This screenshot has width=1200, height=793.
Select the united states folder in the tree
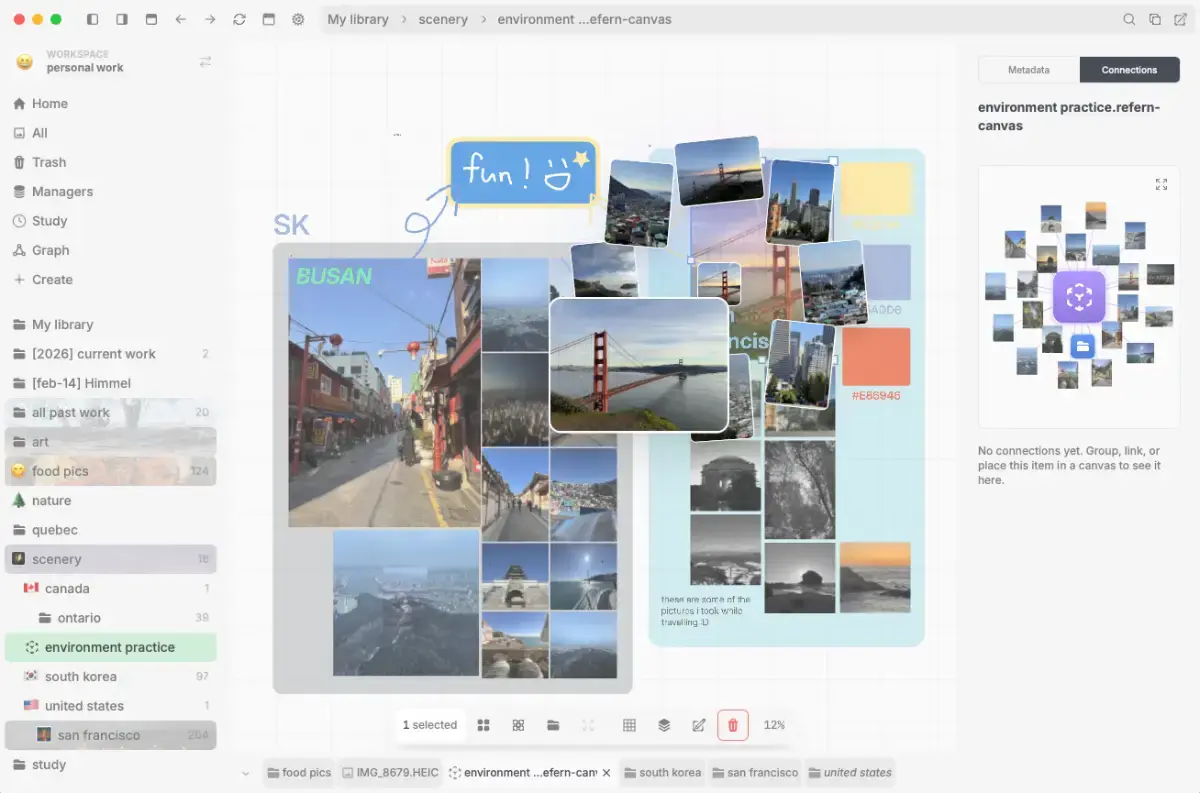point(110,706)
